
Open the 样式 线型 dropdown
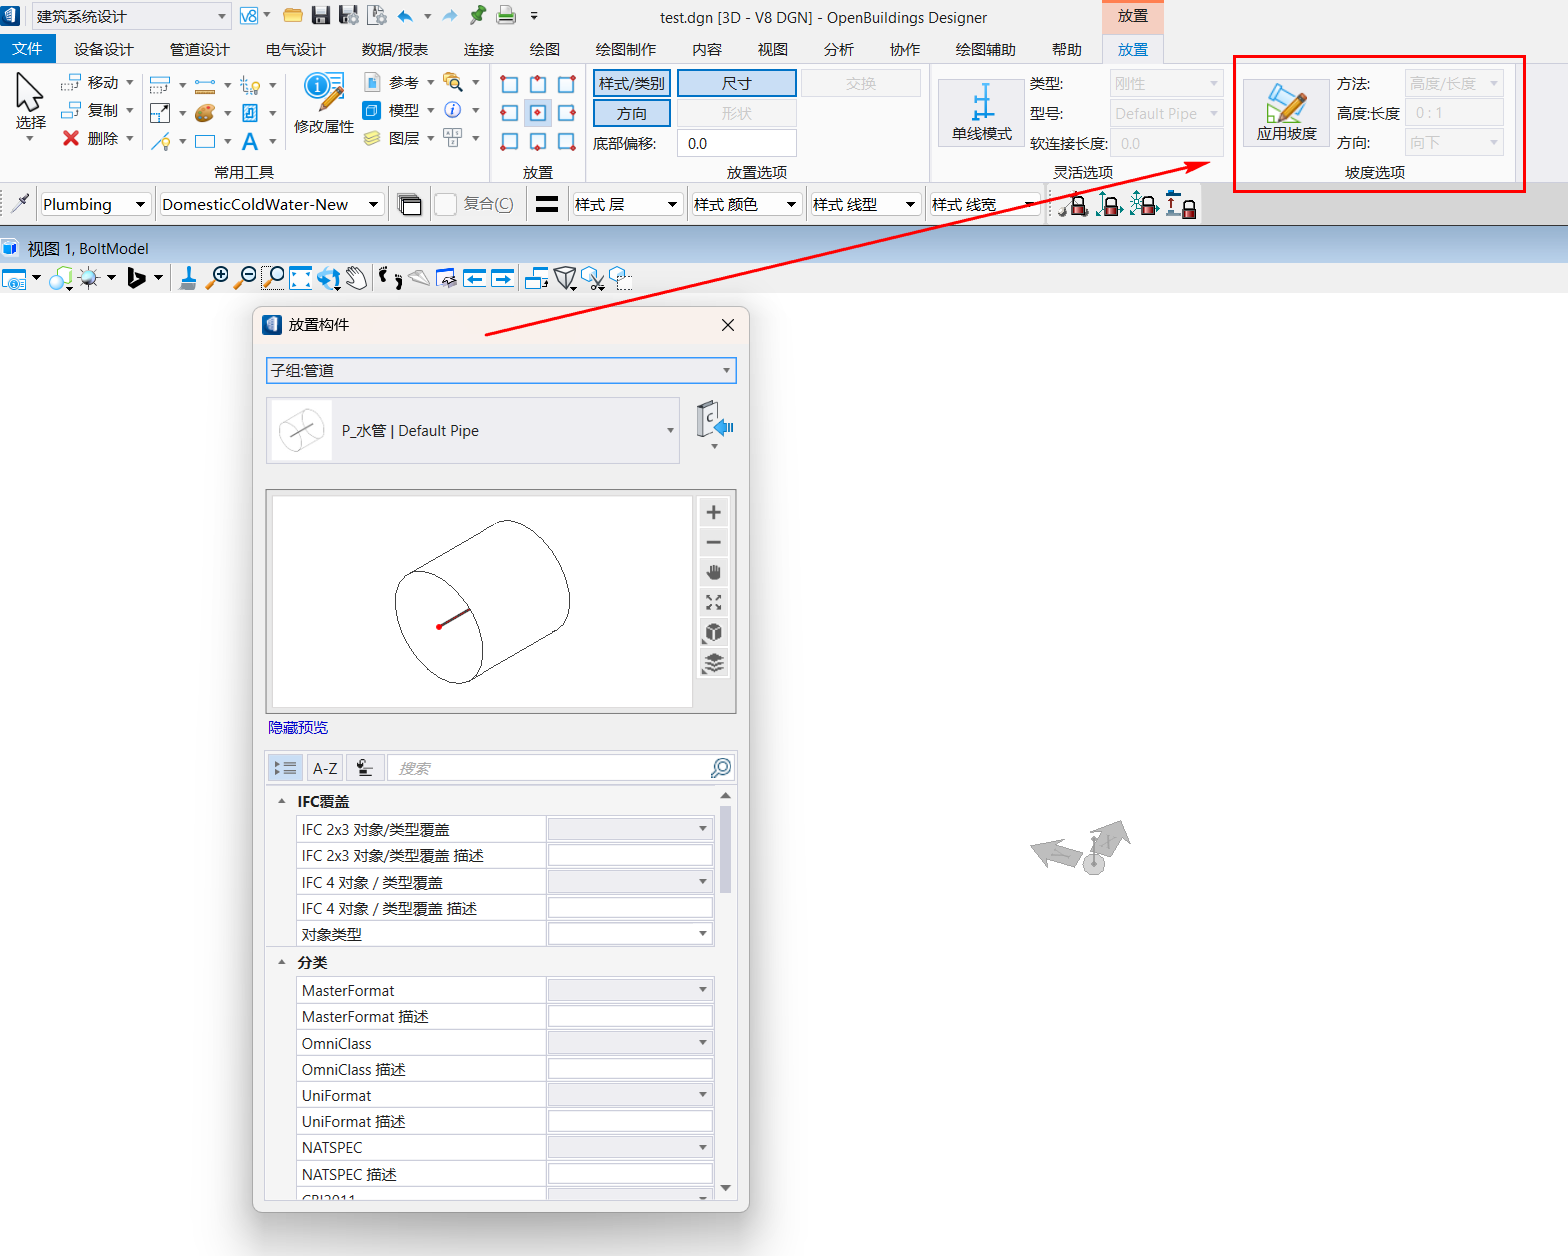point(866,204)
